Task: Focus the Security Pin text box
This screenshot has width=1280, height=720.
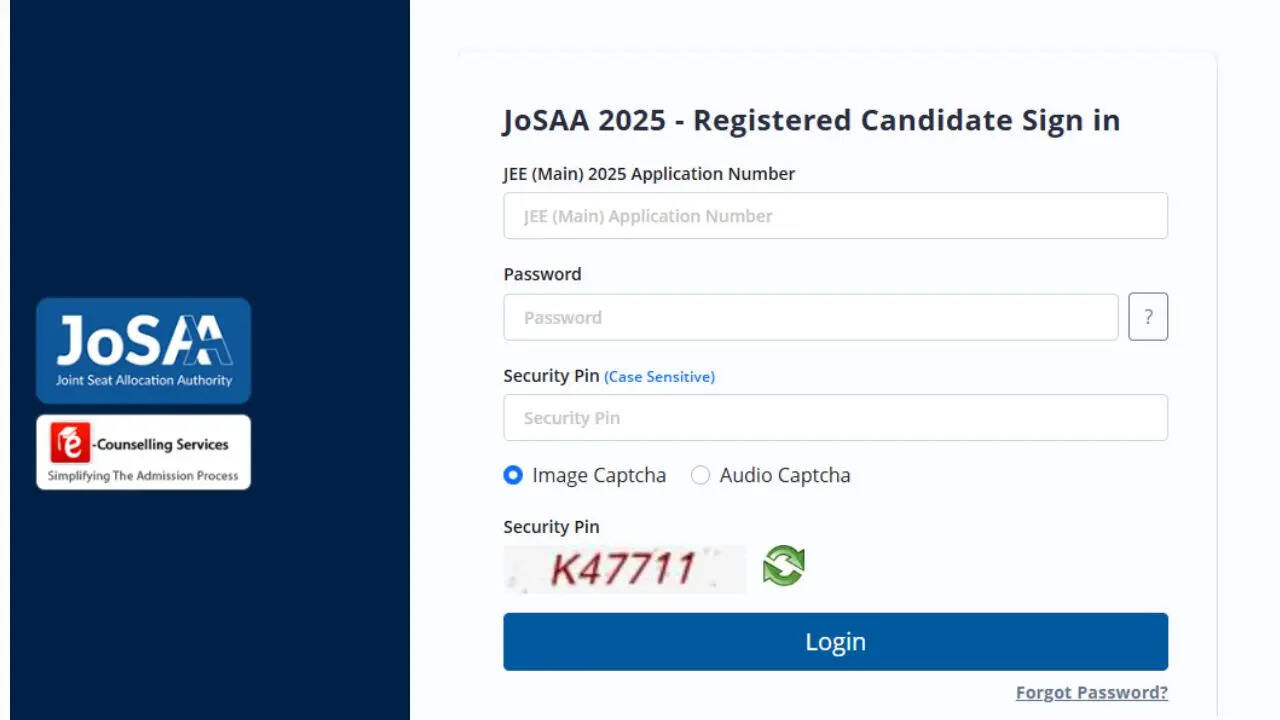Action: click(835, 418)
